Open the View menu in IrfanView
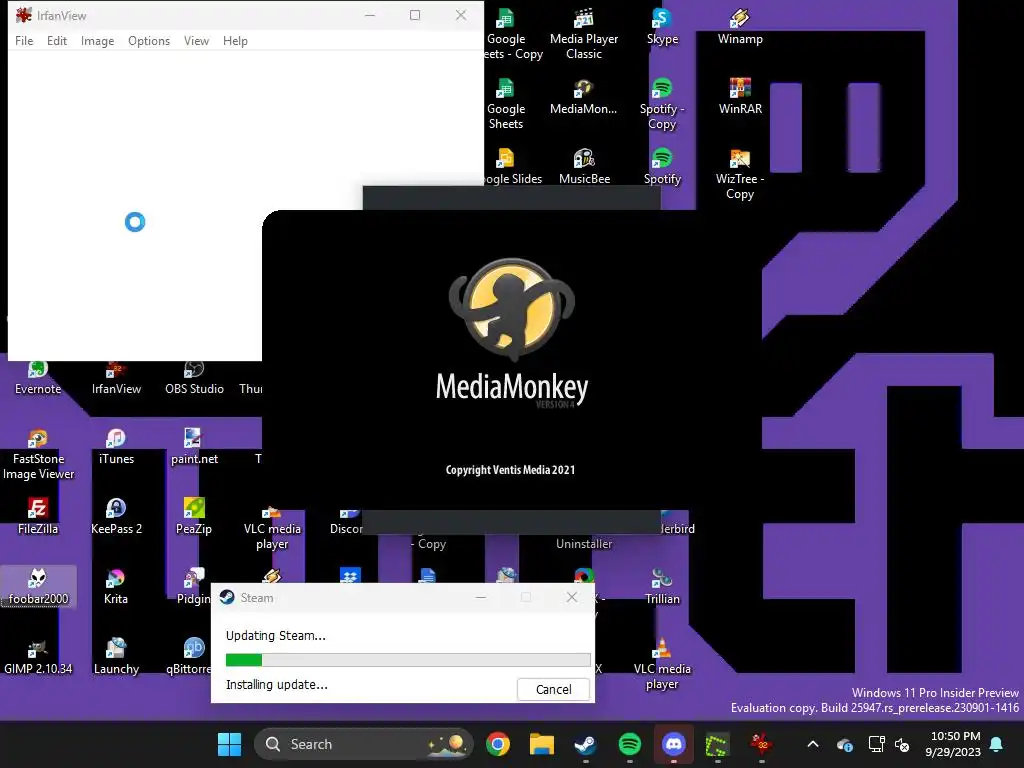Screen dimensions: 1024x768 point(196,40)
